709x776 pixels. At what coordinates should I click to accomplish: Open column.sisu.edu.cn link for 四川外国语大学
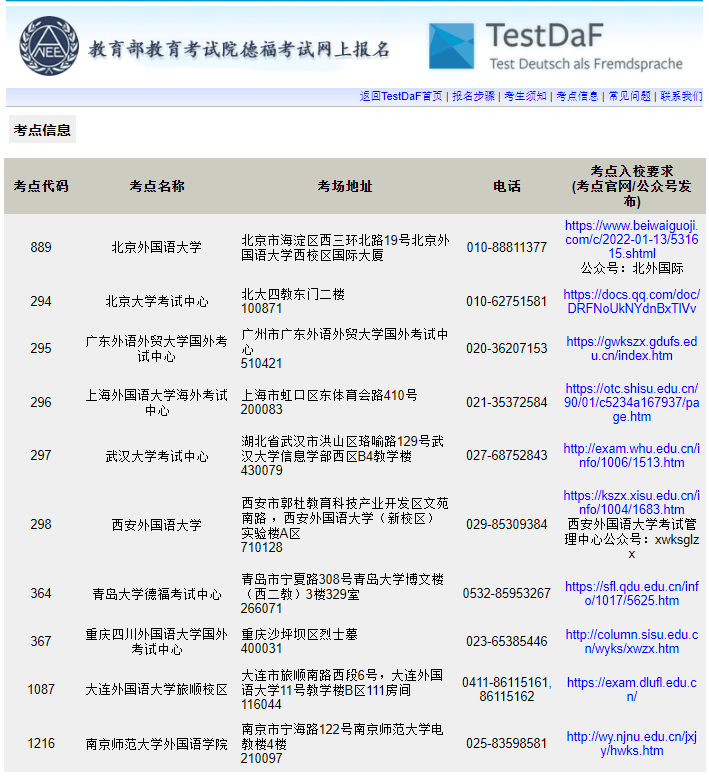click(631, 641)
